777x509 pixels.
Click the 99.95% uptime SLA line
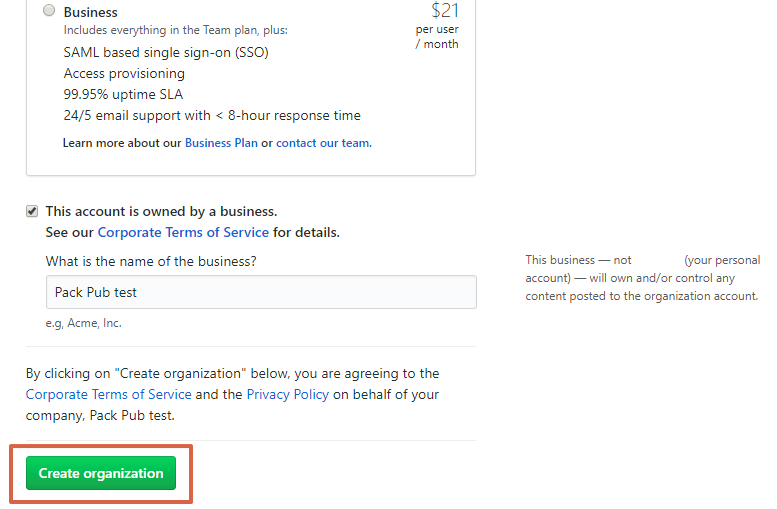pyautogui.click(x=123, y=94)
